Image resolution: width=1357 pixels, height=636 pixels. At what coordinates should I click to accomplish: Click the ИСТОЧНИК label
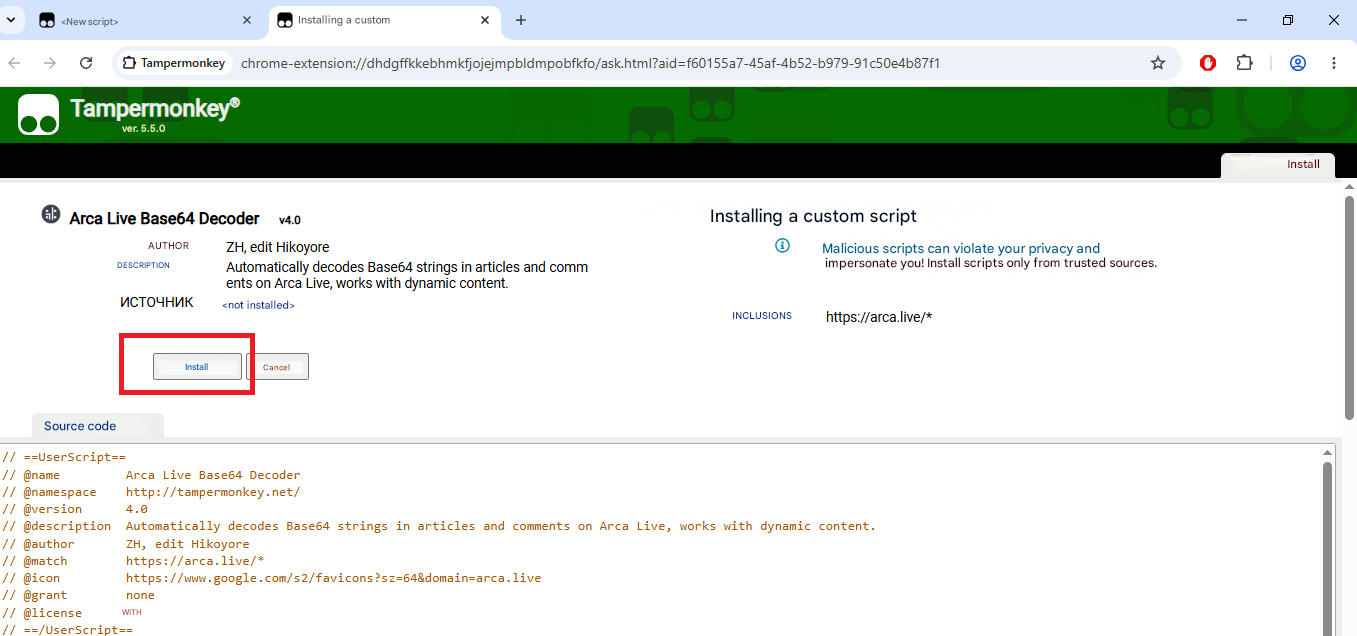point(157,302)
